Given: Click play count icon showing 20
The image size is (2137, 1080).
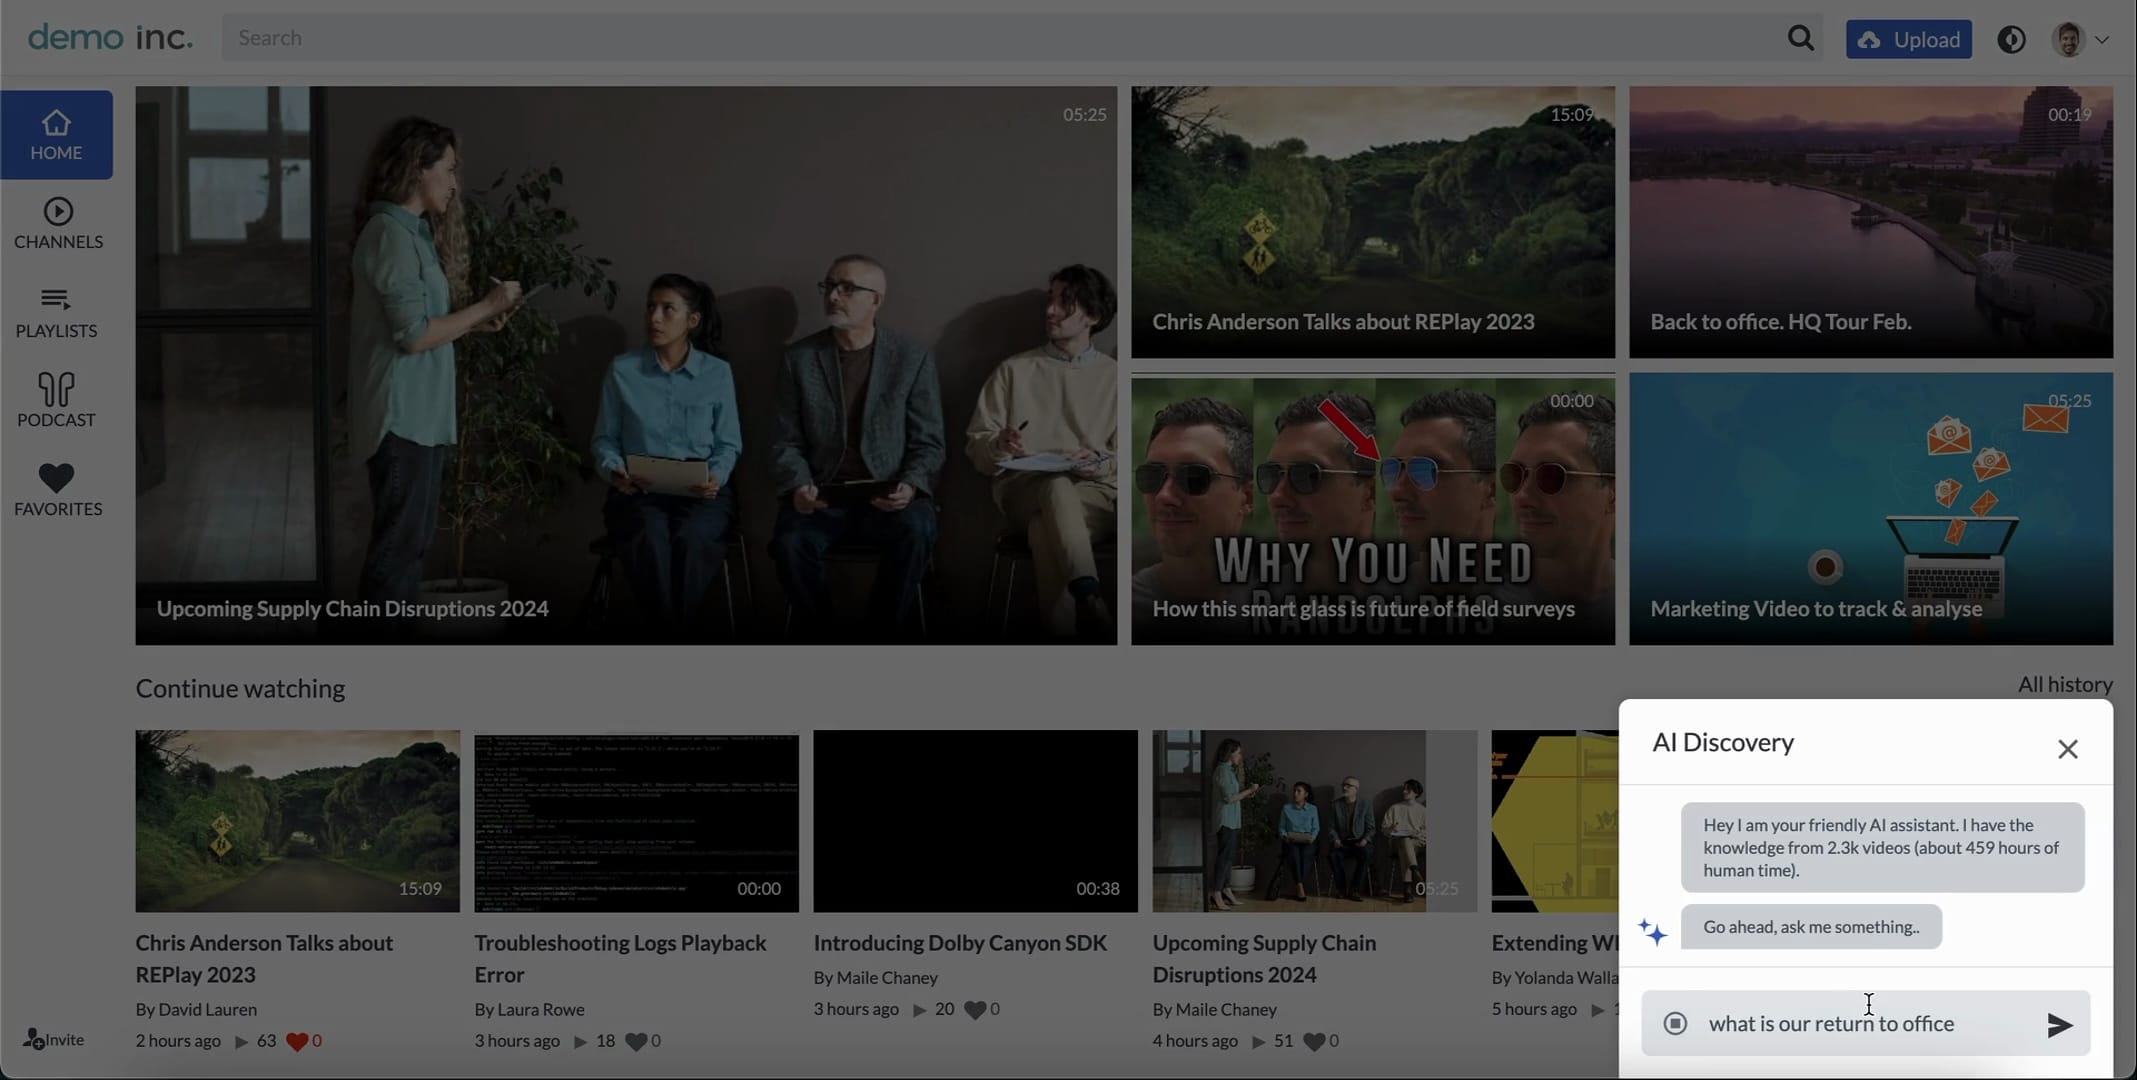Looking at the screenshot, I should click(x=919, y=1009).
